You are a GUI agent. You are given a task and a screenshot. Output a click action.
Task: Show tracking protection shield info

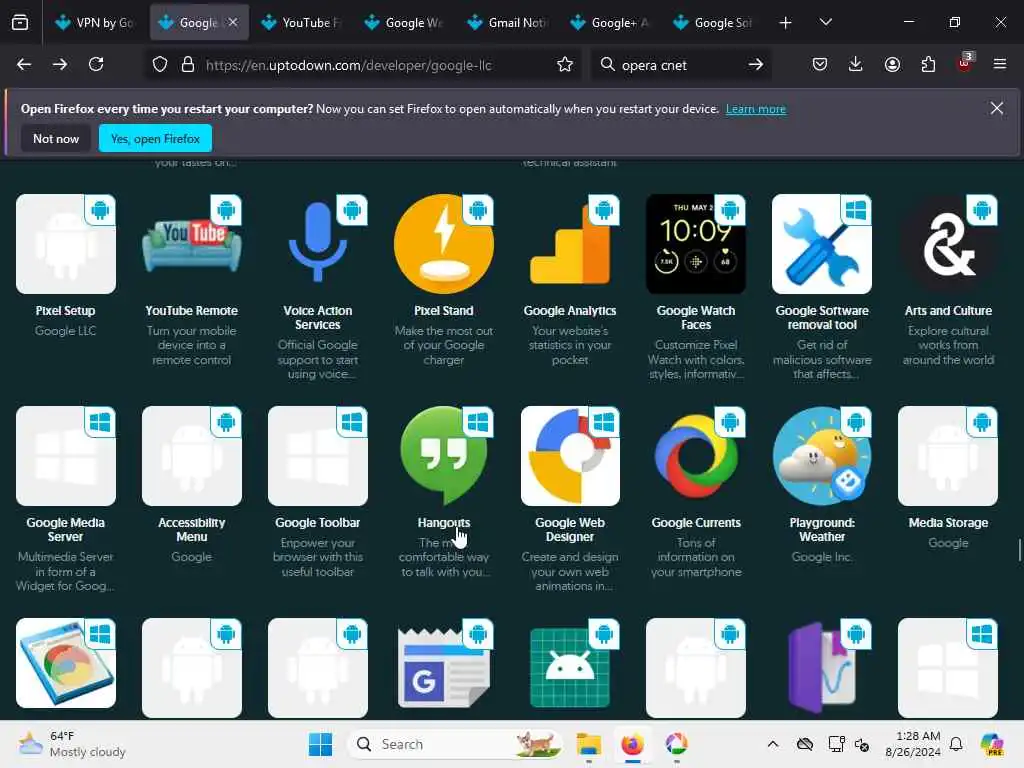pyautogui.click(x=160, y=64)
